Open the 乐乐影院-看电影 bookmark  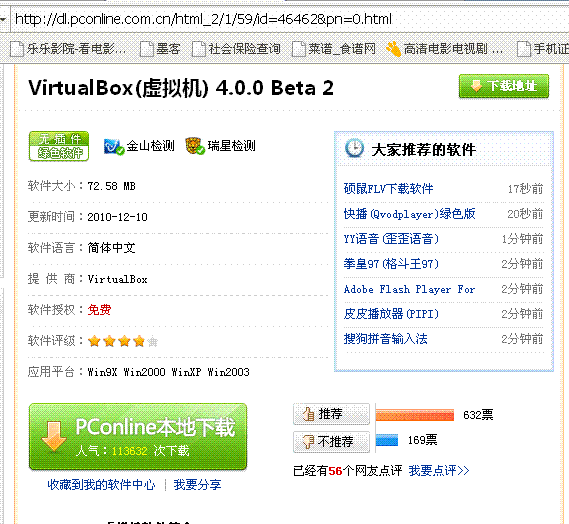coord(68,49)
